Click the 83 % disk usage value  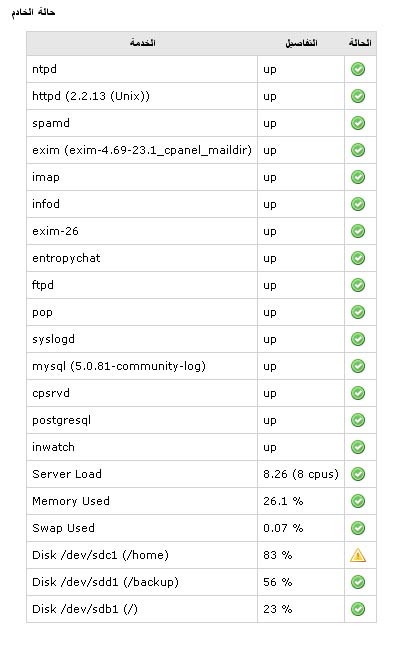277,555
